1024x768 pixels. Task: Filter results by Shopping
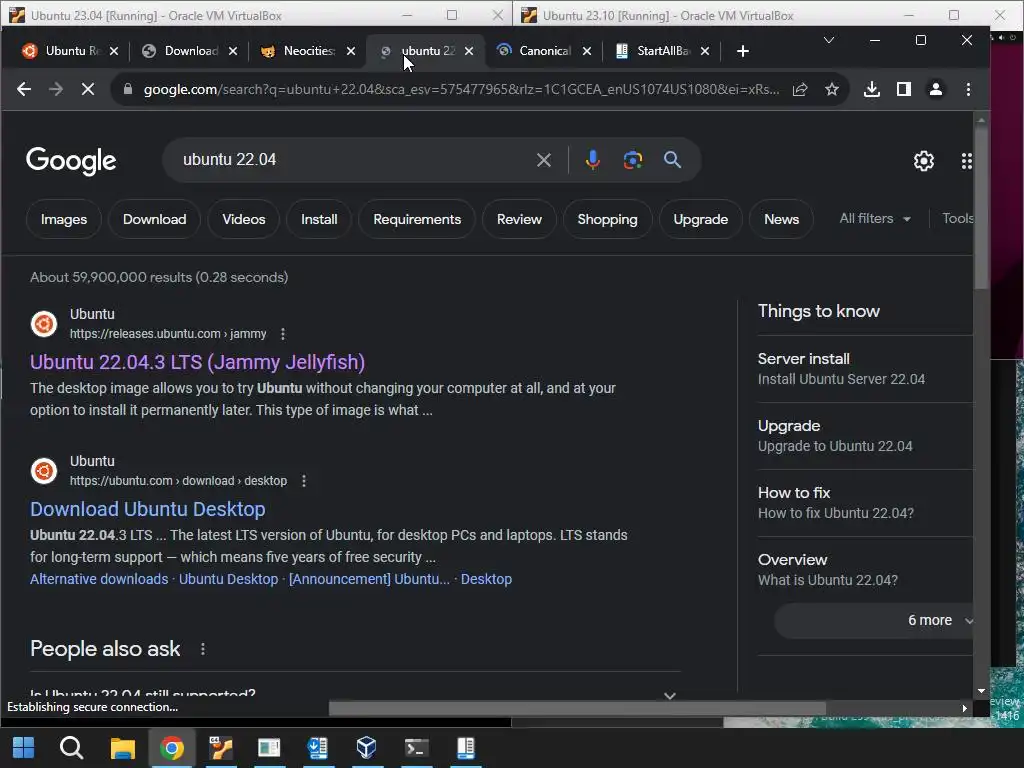[607, 219]
